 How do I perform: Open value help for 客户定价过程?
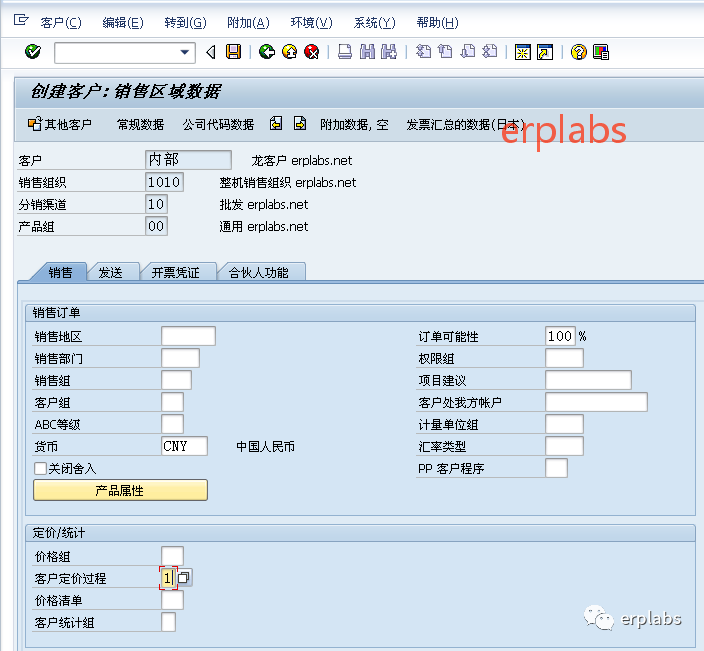(184, 578)
